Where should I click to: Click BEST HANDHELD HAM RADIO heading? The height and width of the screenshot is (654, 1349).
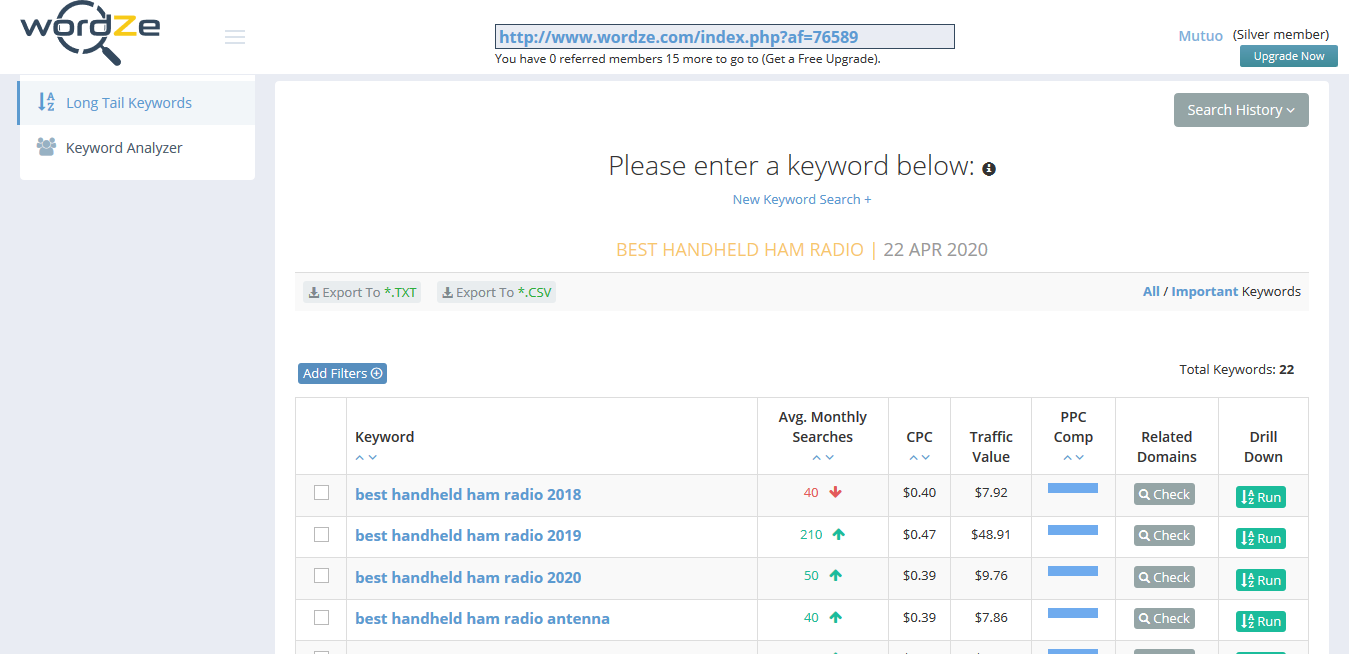click(740, 250)
